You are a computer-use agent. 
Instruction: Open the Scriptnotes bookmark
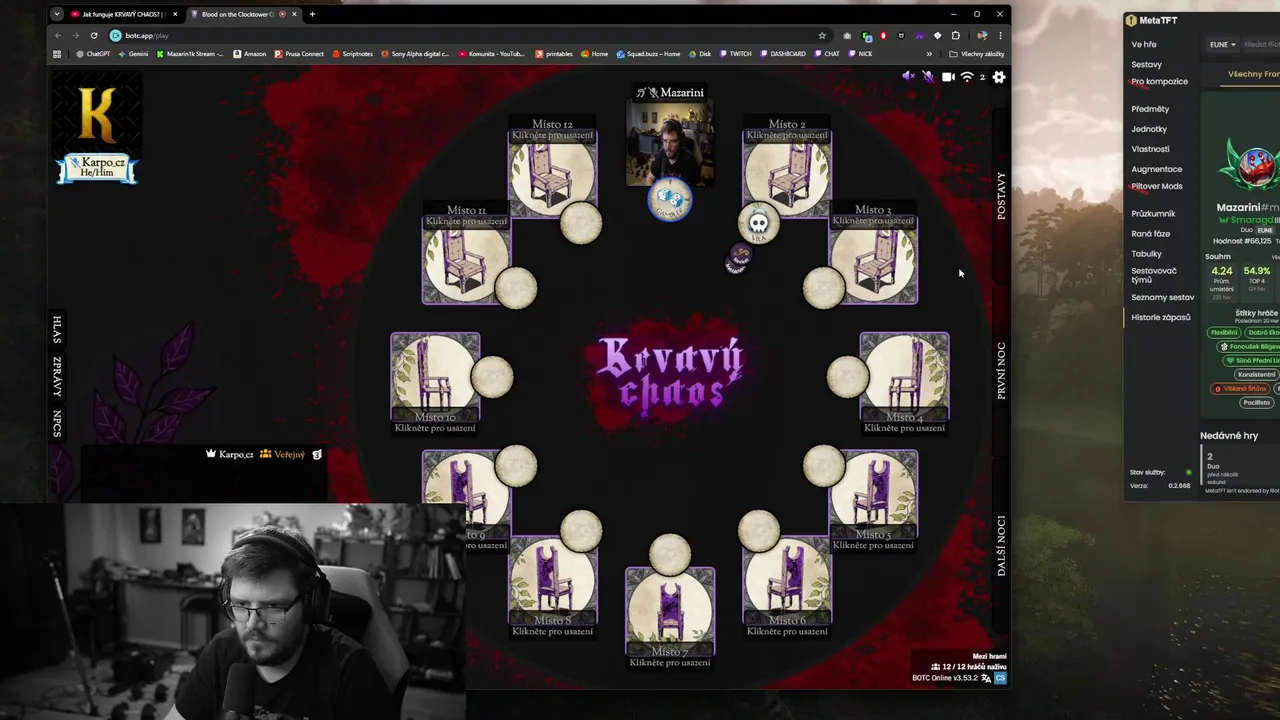[352, 54]
